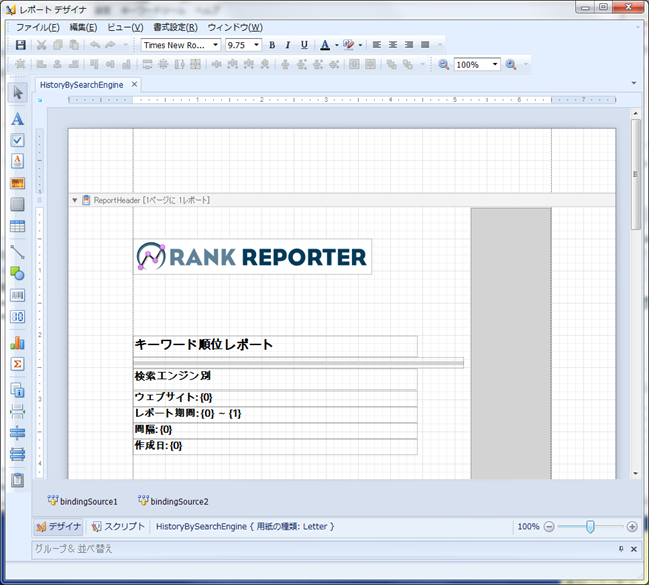The image size is (649, 585).
Task: Toggle Italic formatting button
Action: (288, 45)
